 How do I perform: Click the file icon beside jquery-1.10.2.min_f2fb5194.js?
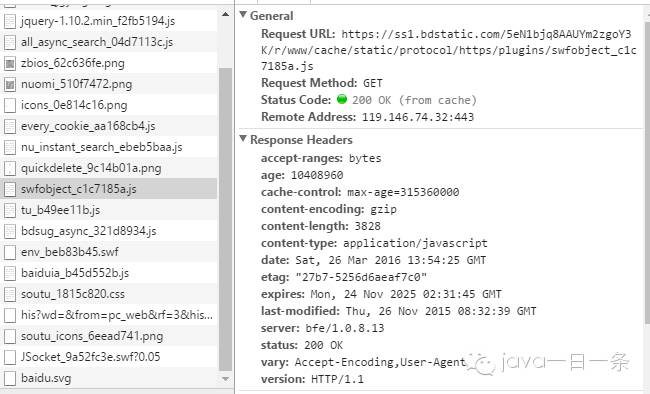click(x=10, y=21)
